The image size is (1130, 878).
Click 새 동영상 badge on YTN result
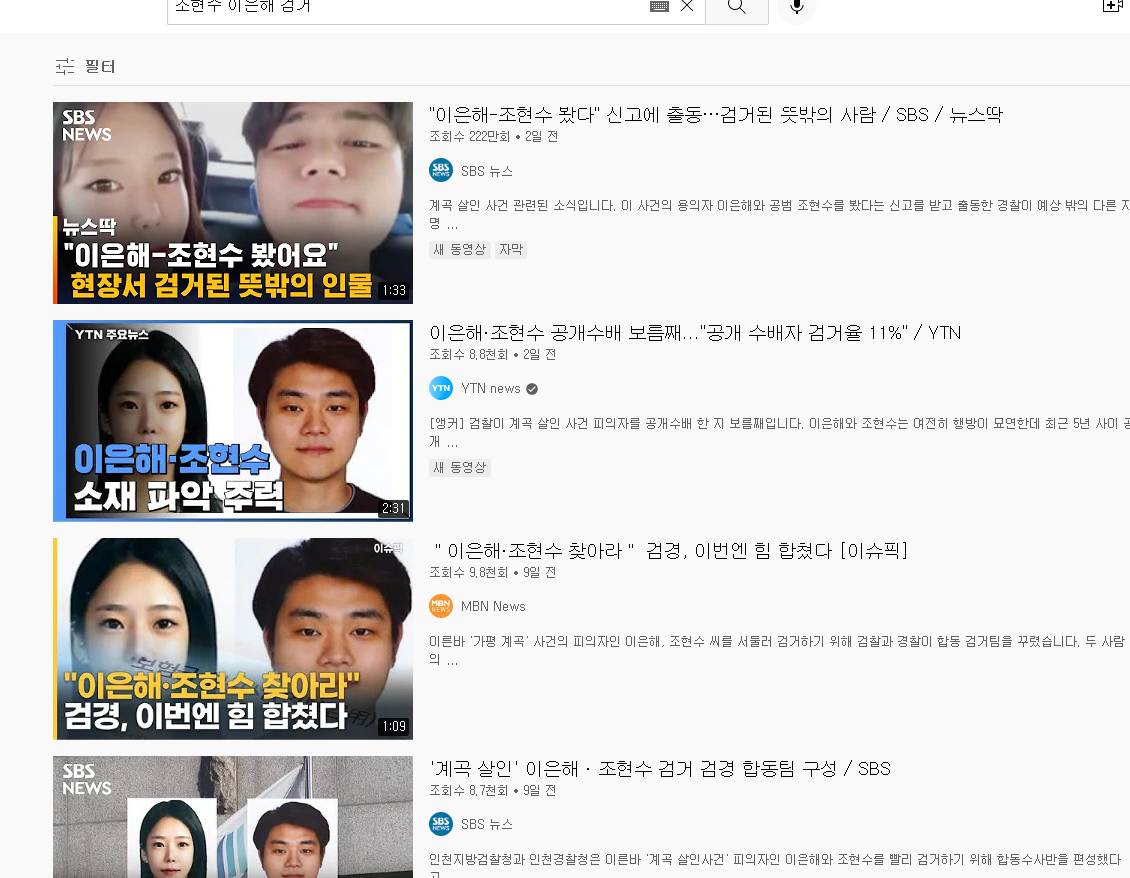pyautogui.click(x=460, y=467)
